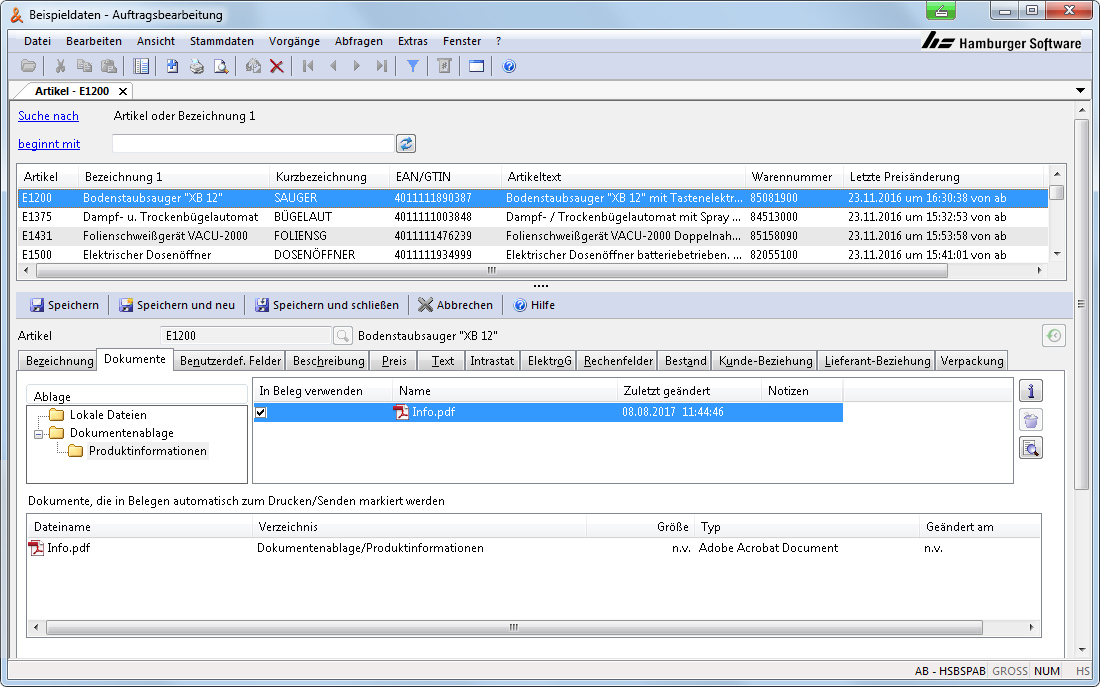
Task: Toggle 'In Beleg verwenden' checkbox for Info.pdf
Action: (261, 412)
